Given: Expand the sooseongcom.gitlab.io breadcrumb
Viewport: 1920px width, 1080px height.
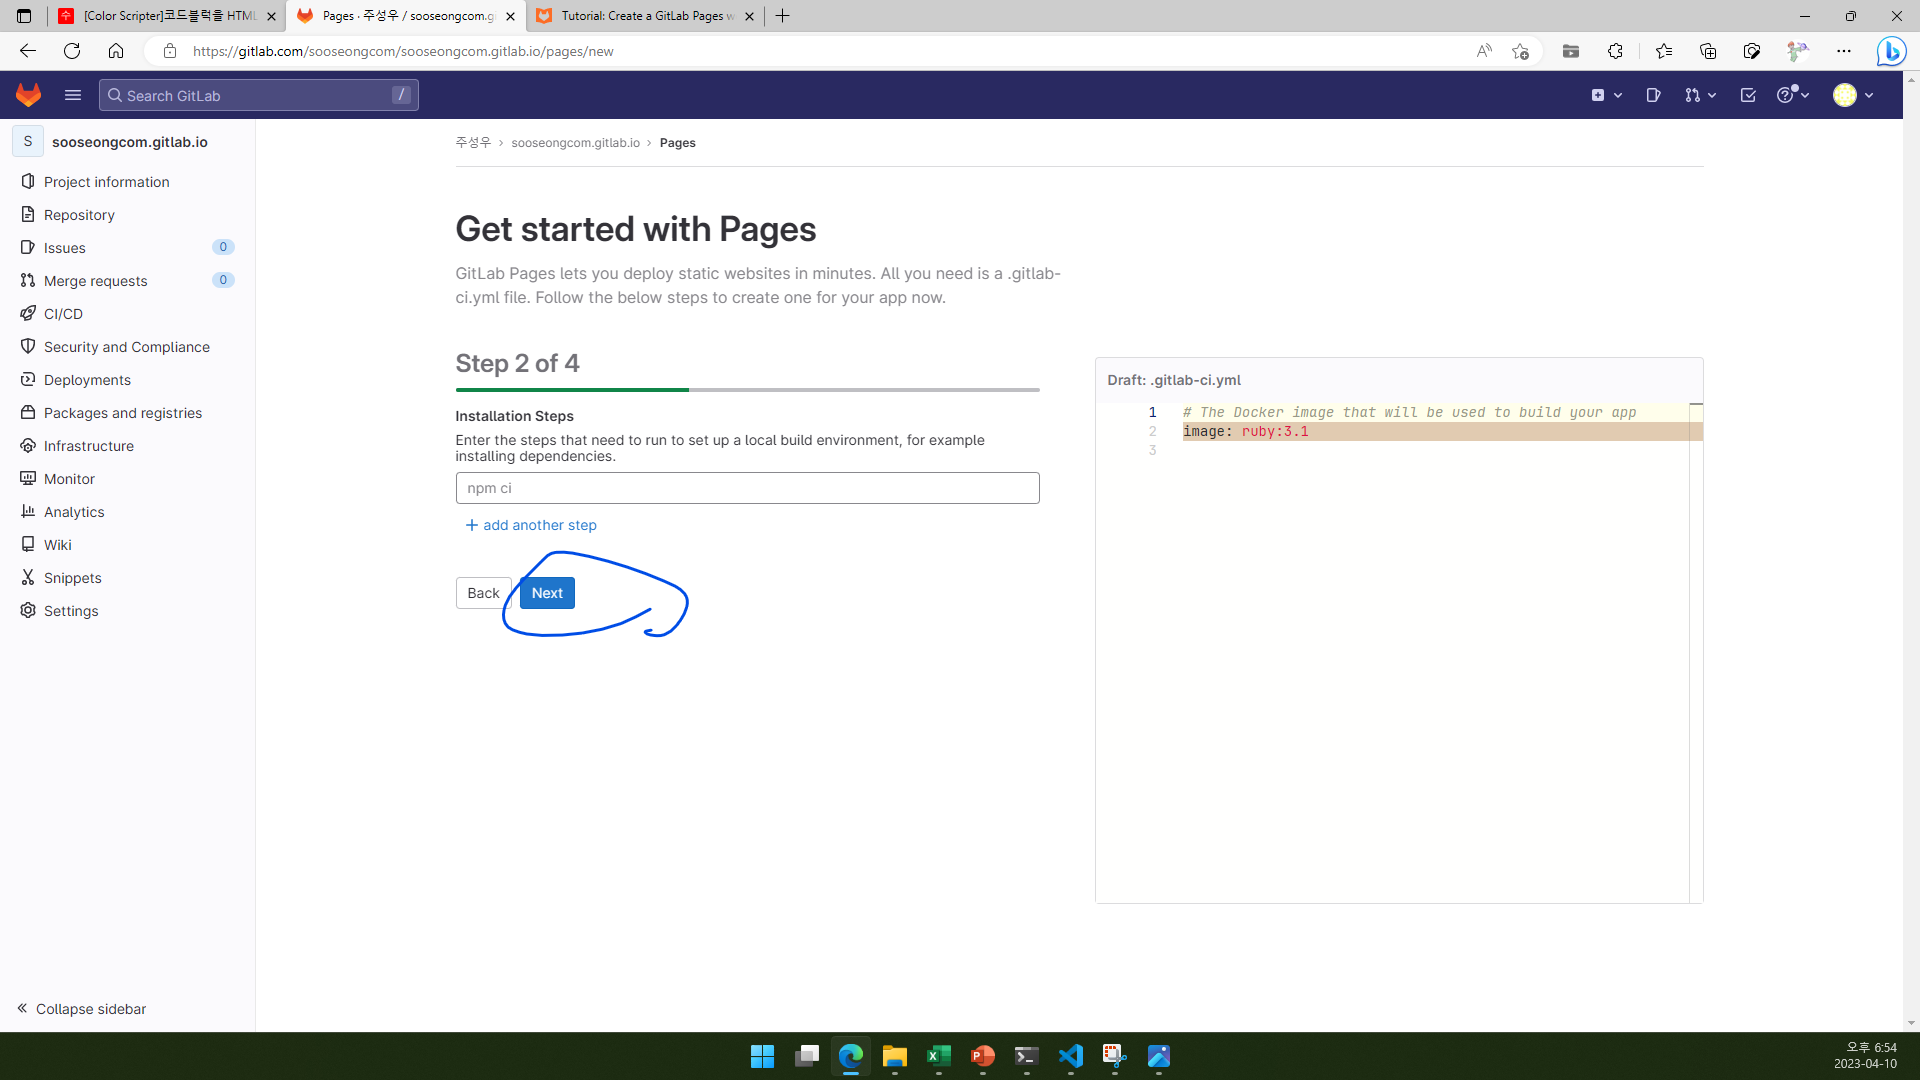Looking at the screenshot, I should [x=576, y=142].
